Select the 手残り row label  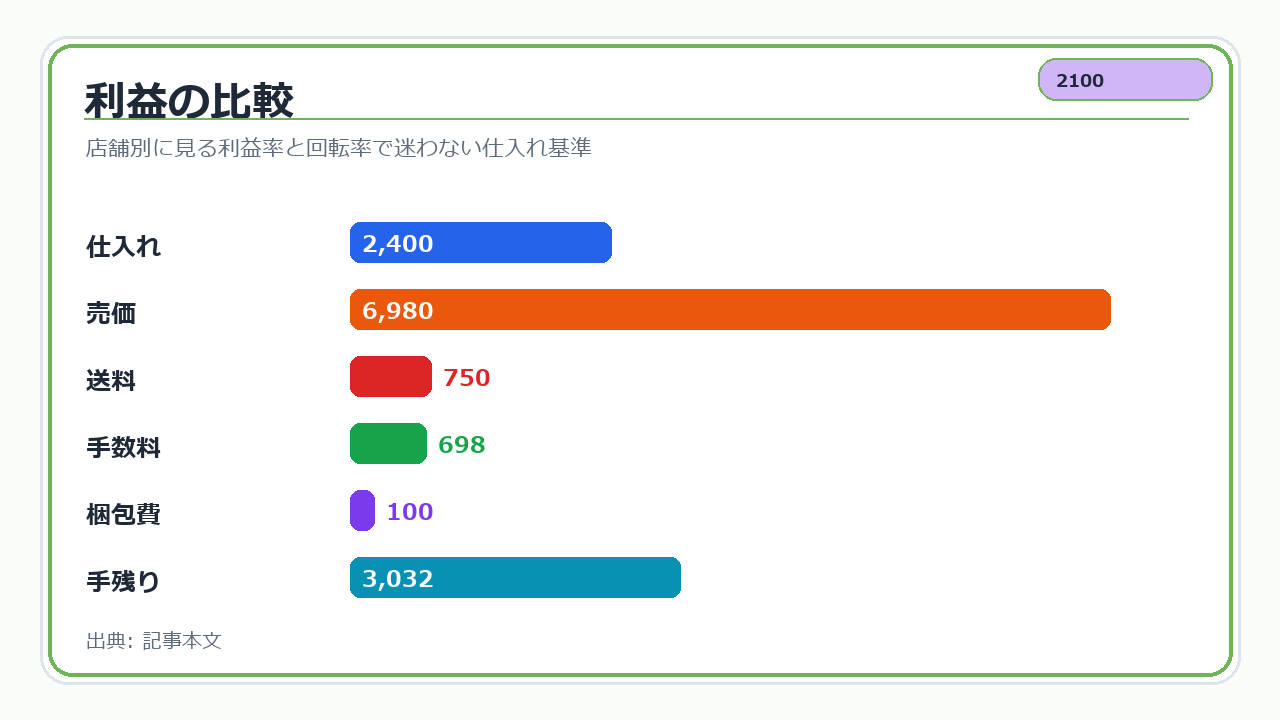click(124, 582)
